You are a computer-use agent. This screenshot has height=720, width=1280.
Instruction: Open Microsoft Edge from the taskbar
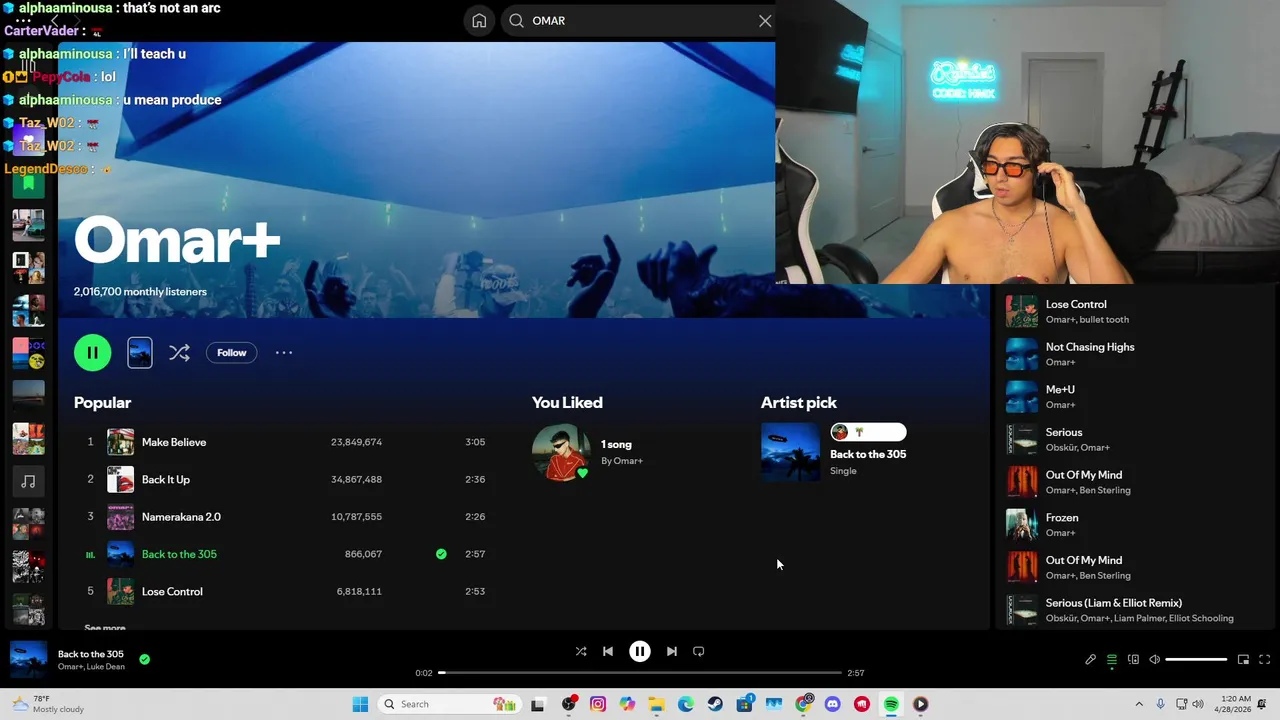tap(686, 704)
